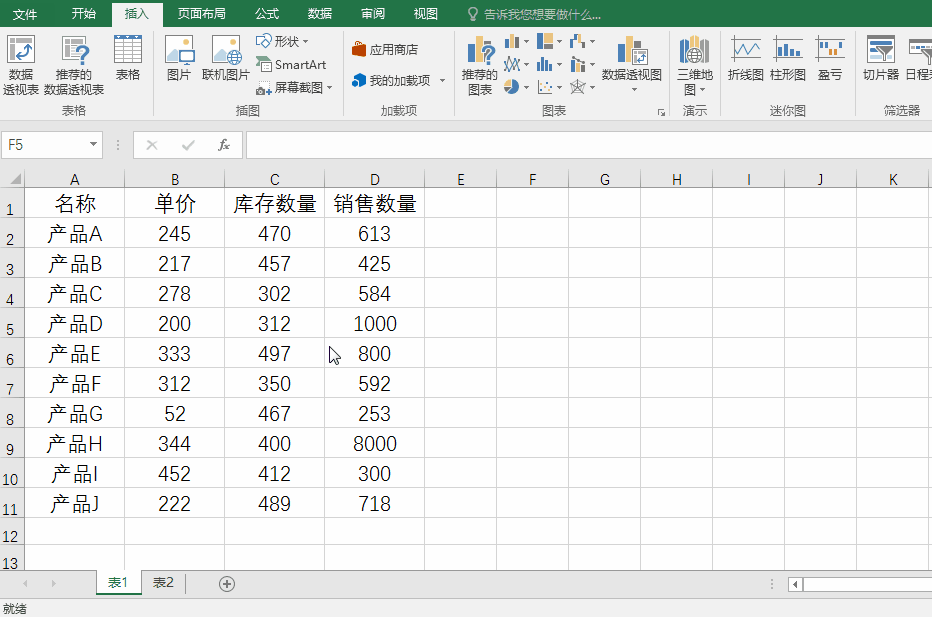Image resolution: width=932 pixels, height=617 pixels.
Task: Click the next sheet navigation arrow
Action: 53,584
